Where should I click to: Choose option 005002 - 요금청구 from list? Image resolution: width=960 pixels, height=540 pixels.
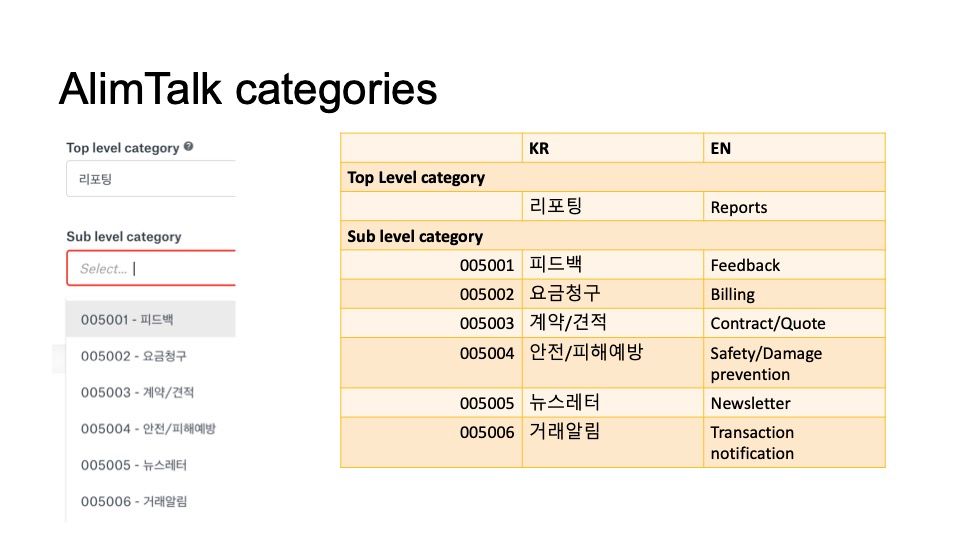coord(151,356)
